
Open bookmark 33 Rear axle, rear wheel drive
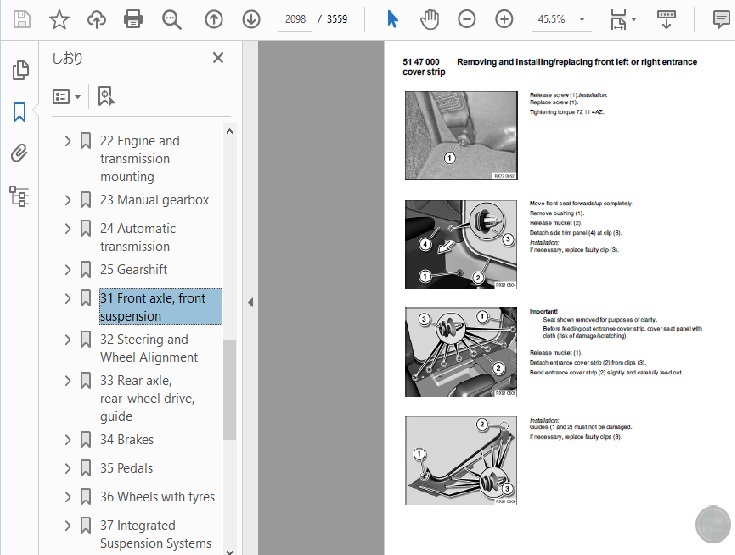click(147, 398)
